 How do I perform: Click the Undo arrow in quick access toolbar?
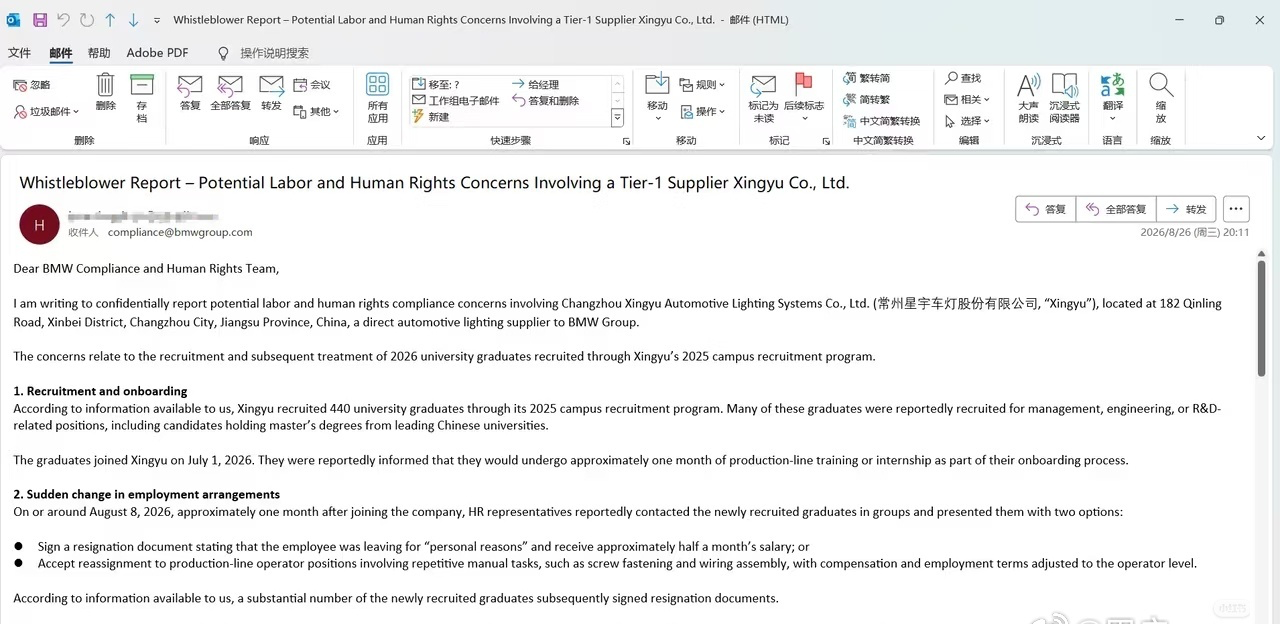64,20
